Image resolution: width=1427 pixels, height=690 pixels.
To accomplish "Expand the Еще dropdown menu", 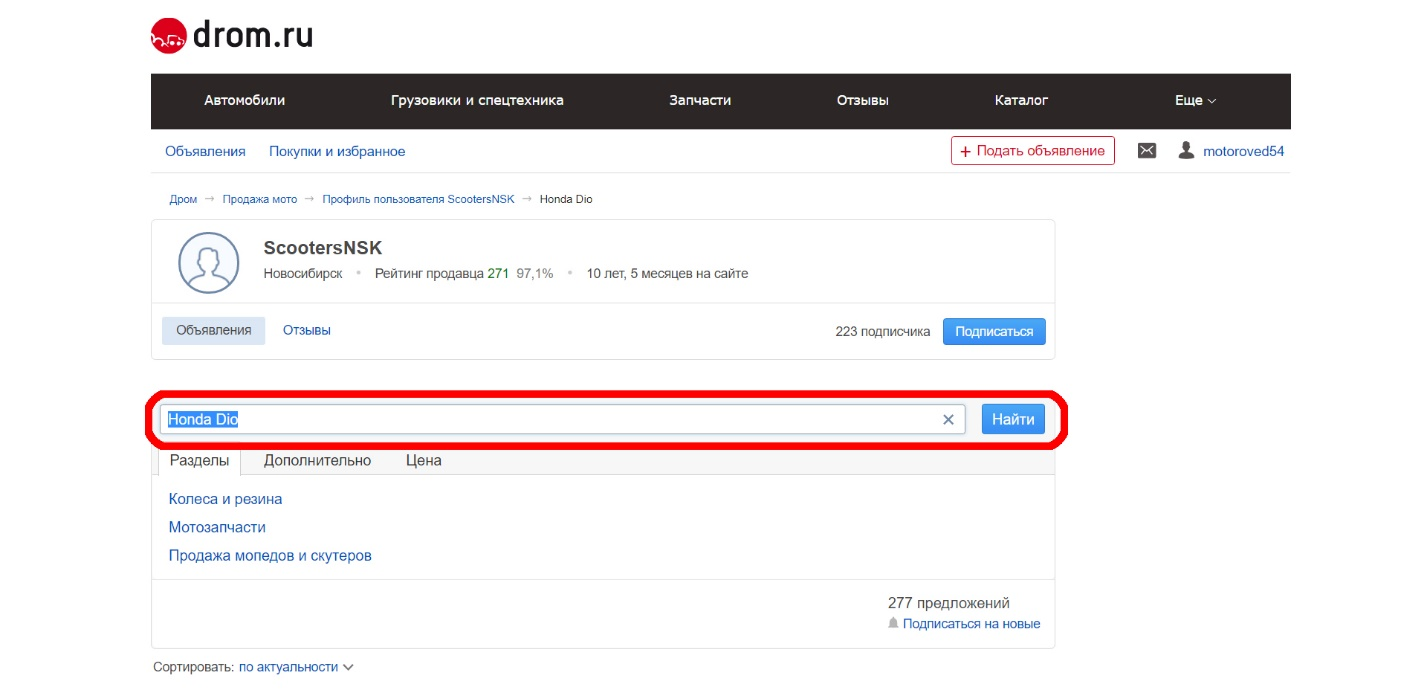I will point(1195,100).
